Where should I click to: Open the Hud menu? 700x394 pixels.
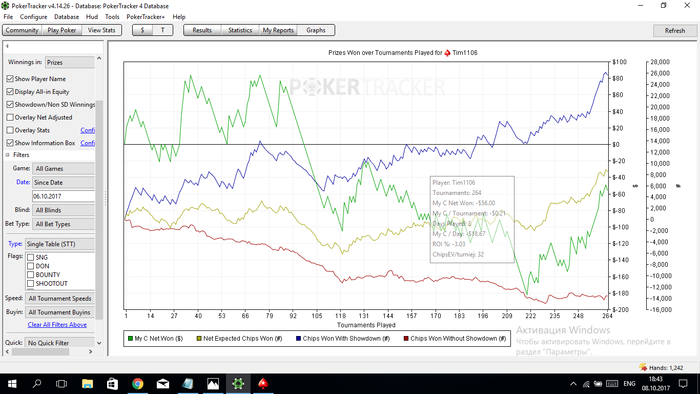point(92,17)
